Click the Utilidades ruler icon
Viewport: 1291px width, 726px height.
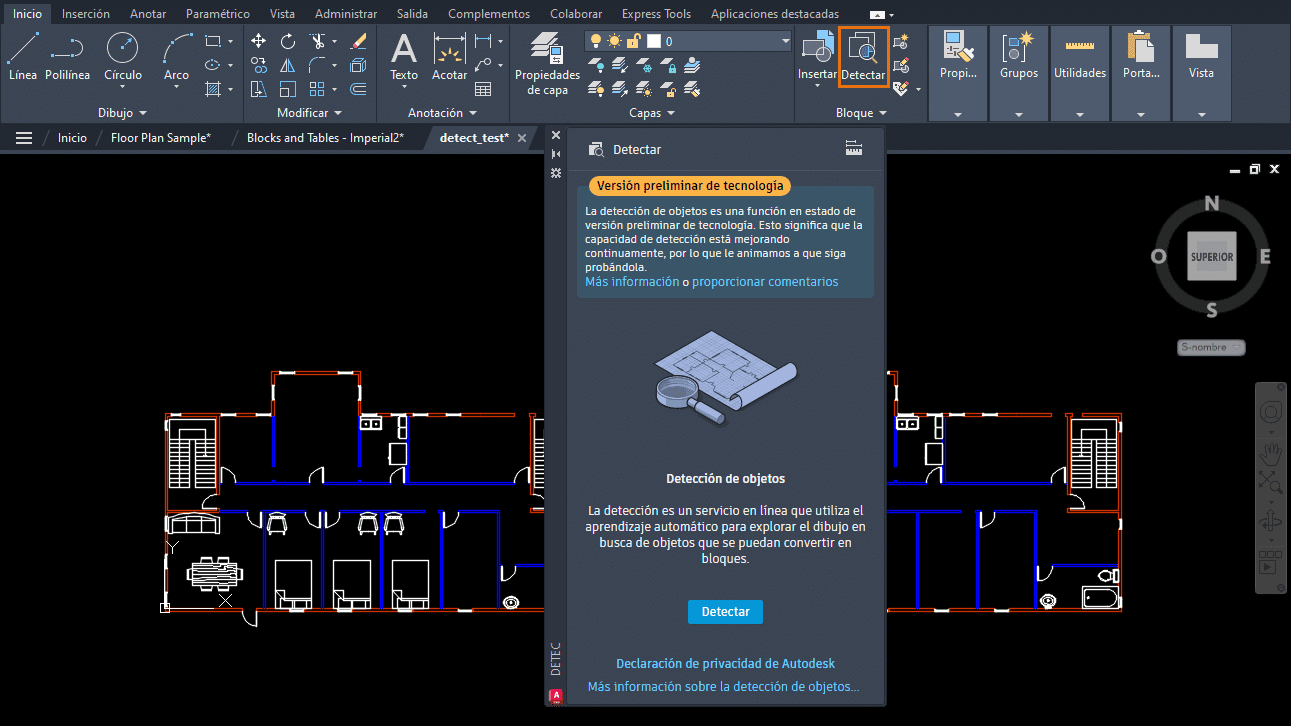click(x=1079, y=47)
